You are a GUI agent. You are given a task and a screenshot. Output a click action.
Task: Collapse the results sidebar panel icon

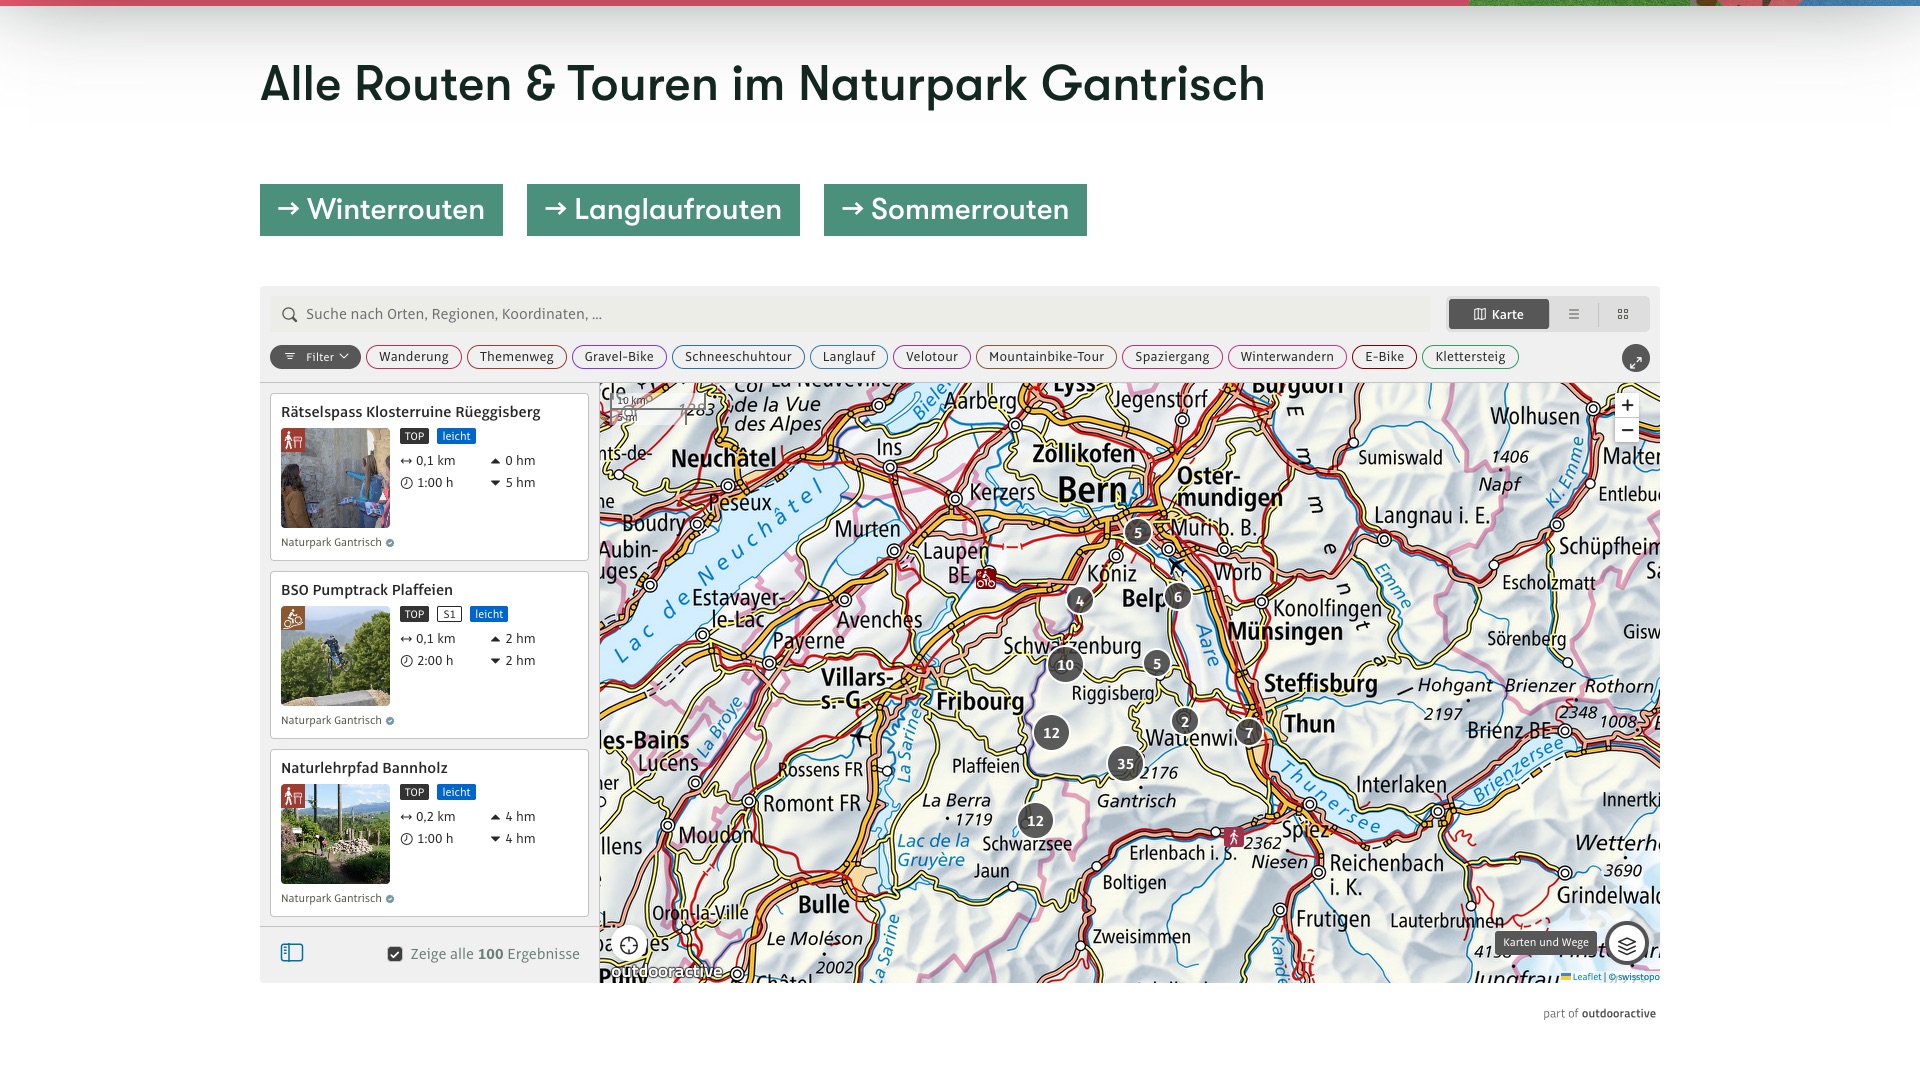pyautogui.click(x=292, y=953)
